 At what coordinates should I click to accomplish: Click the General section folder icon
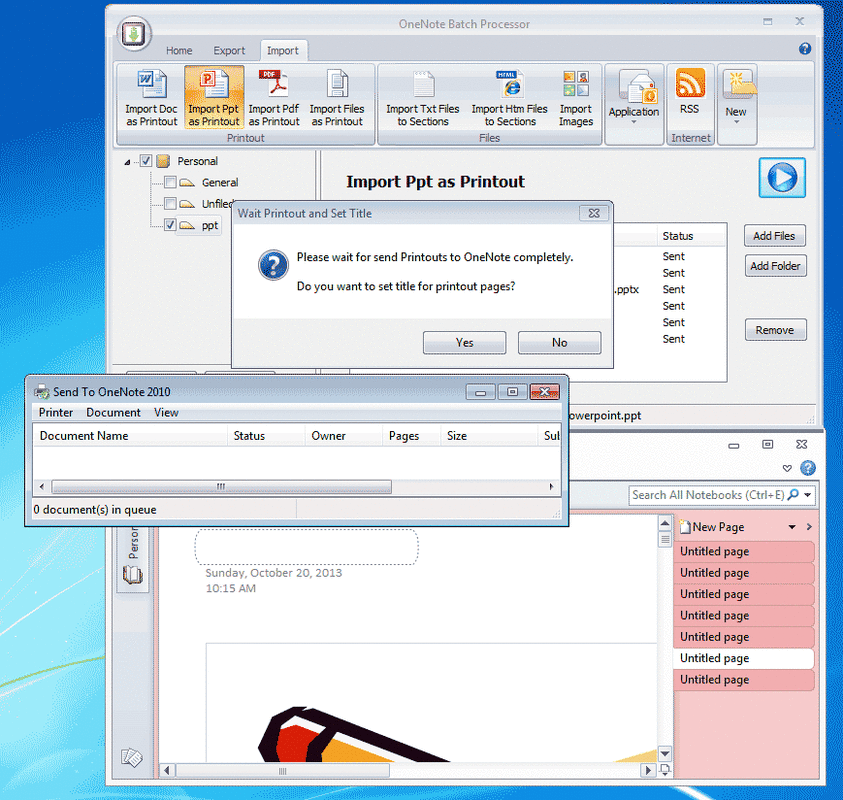[187, 183]
